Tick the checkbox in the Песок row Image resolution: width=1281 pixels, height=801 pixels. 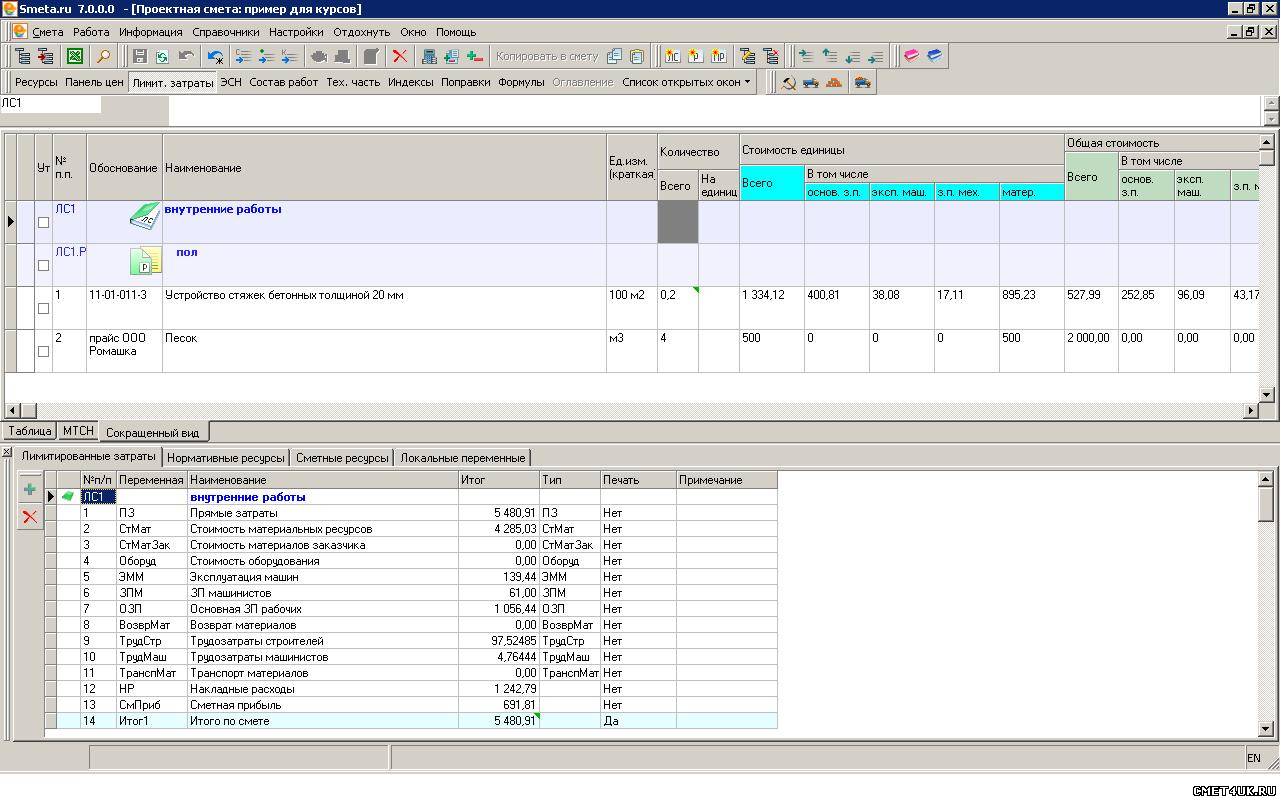(43, 352)
